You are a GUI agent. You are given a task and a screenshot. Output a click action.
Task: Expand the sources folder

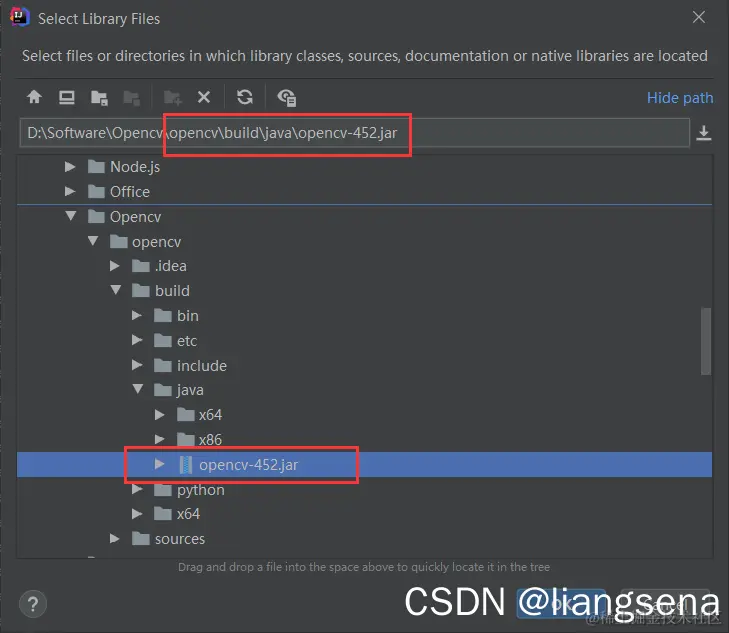(x=114, y=538)
